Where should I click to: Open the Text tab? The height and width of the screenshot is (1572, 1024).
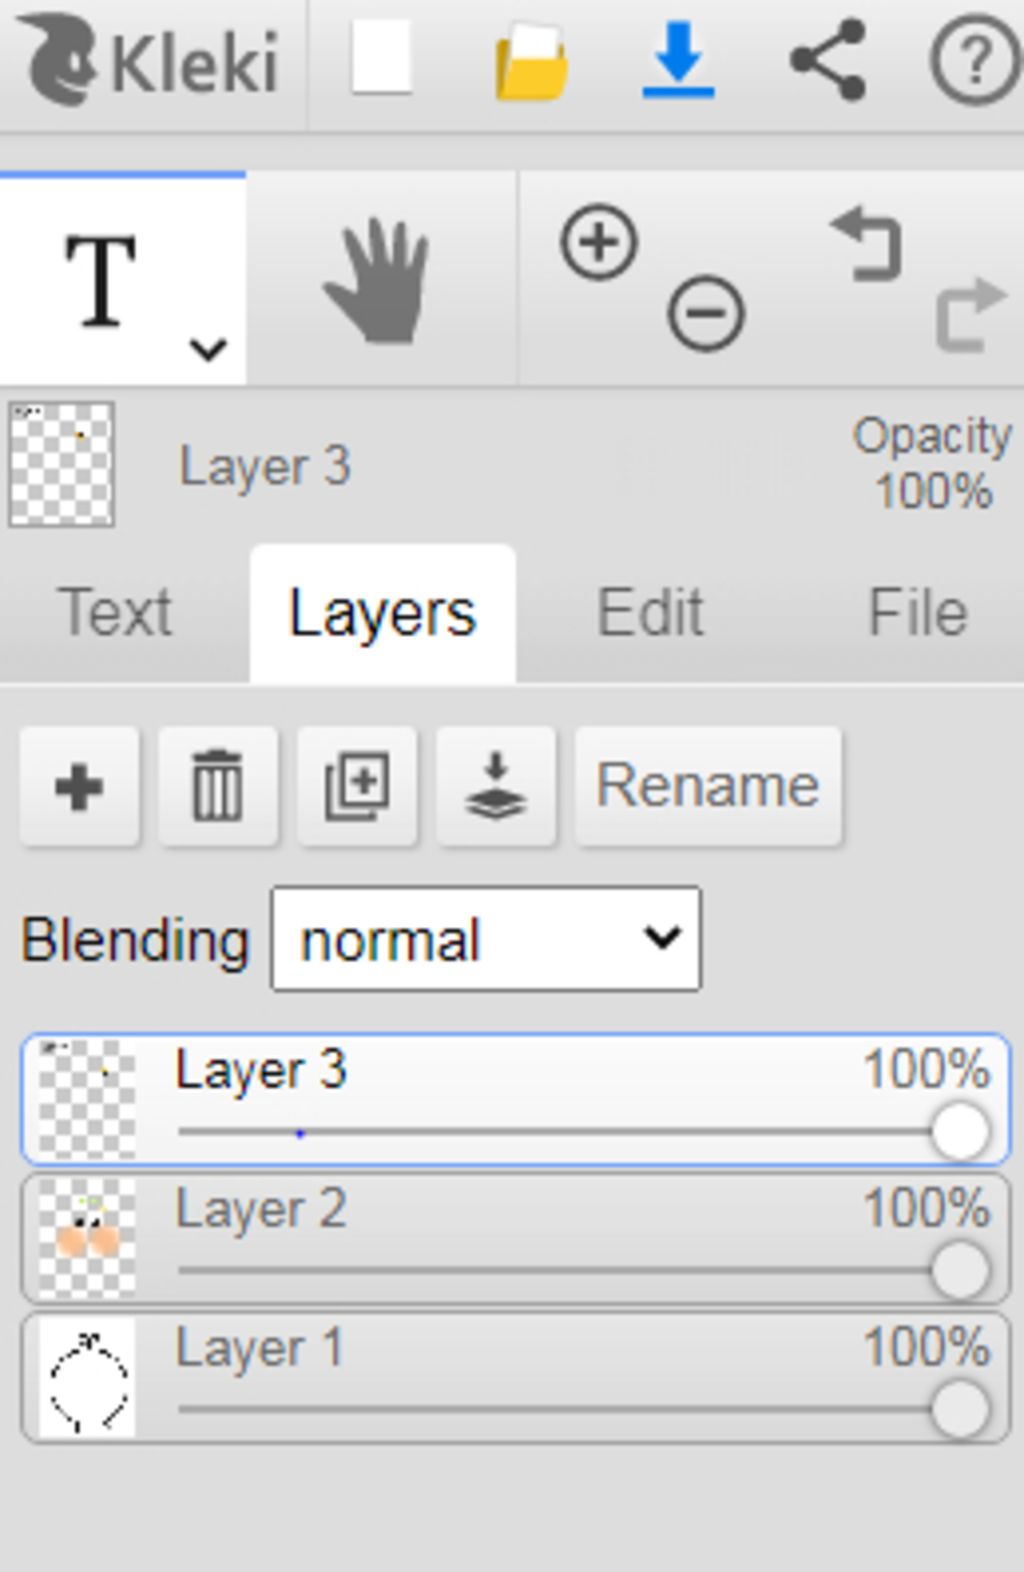coord(115,612)
